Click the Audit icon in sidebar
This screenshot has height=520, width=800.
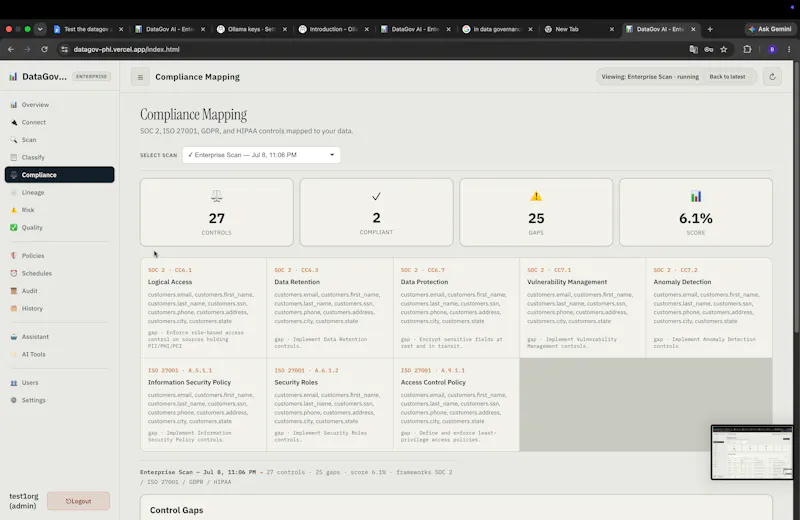(14, 291)
